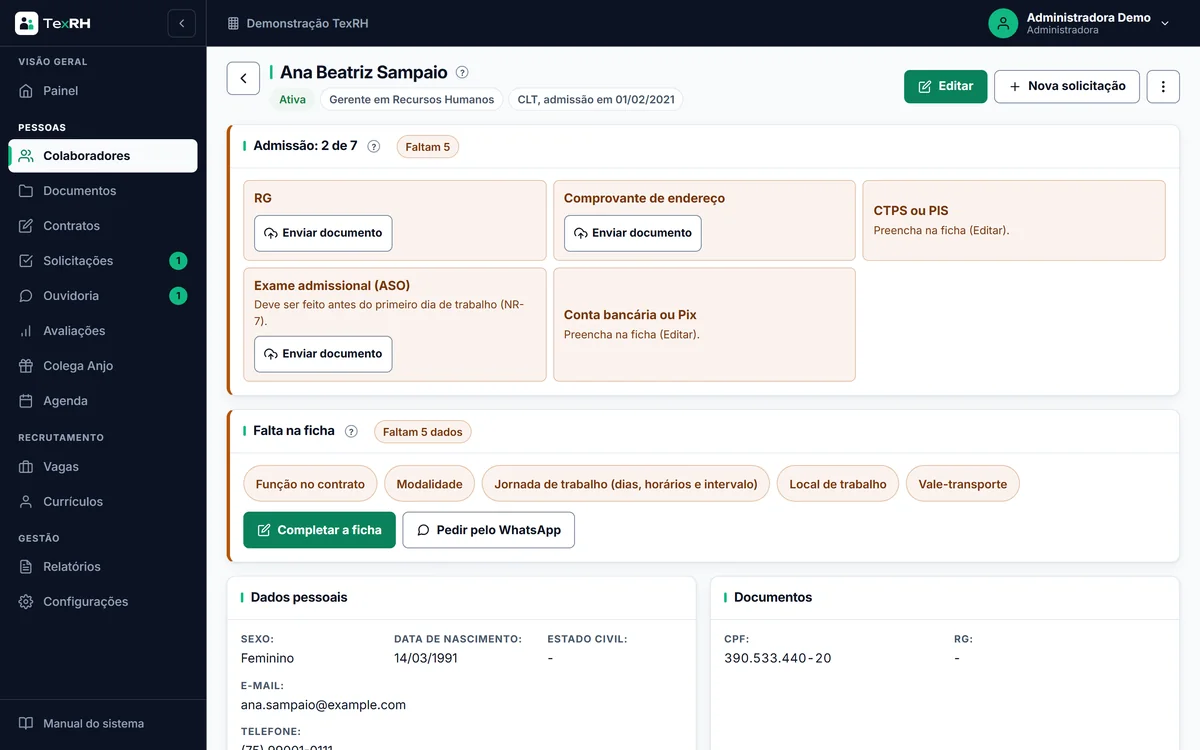Image resolution: width=1200 pixels, height=750 pixels.
Task: Open Documentos in the sidebar
Action: [x=103, y=191]
